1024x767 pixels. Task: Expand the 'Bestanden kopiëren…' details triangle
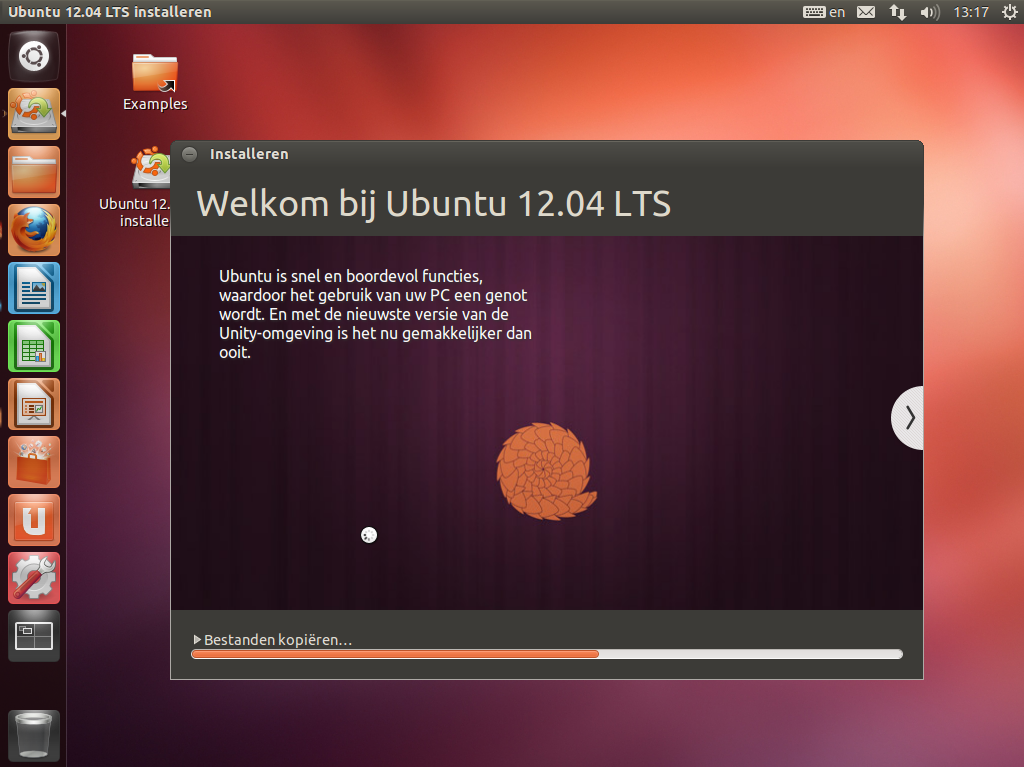(198, 640)
